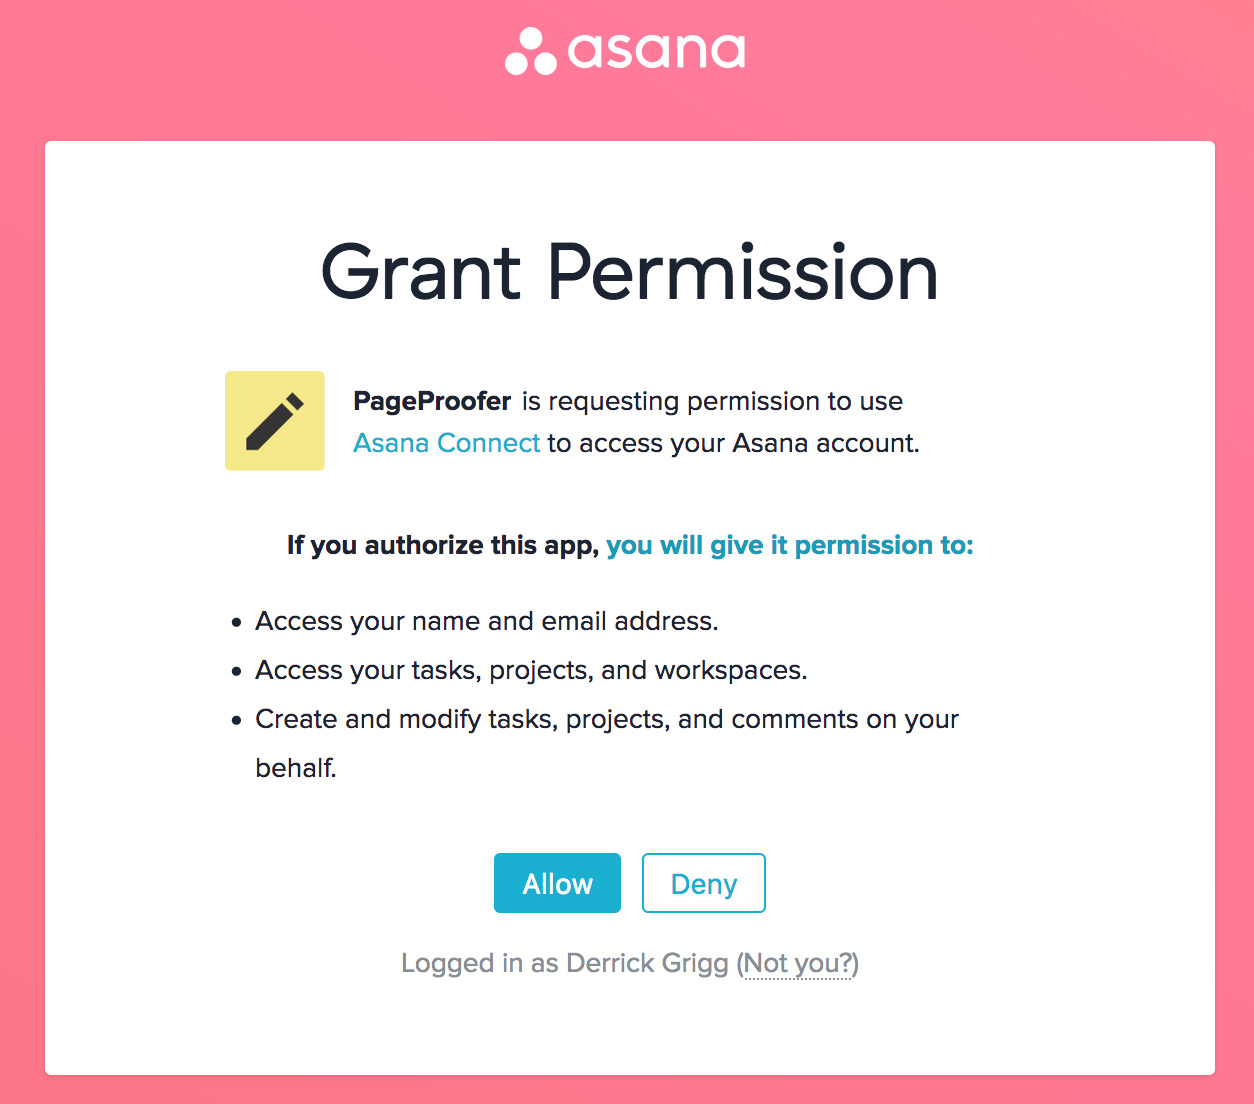Open the Asana Connect link
1254x1104 pixels.
446,443
